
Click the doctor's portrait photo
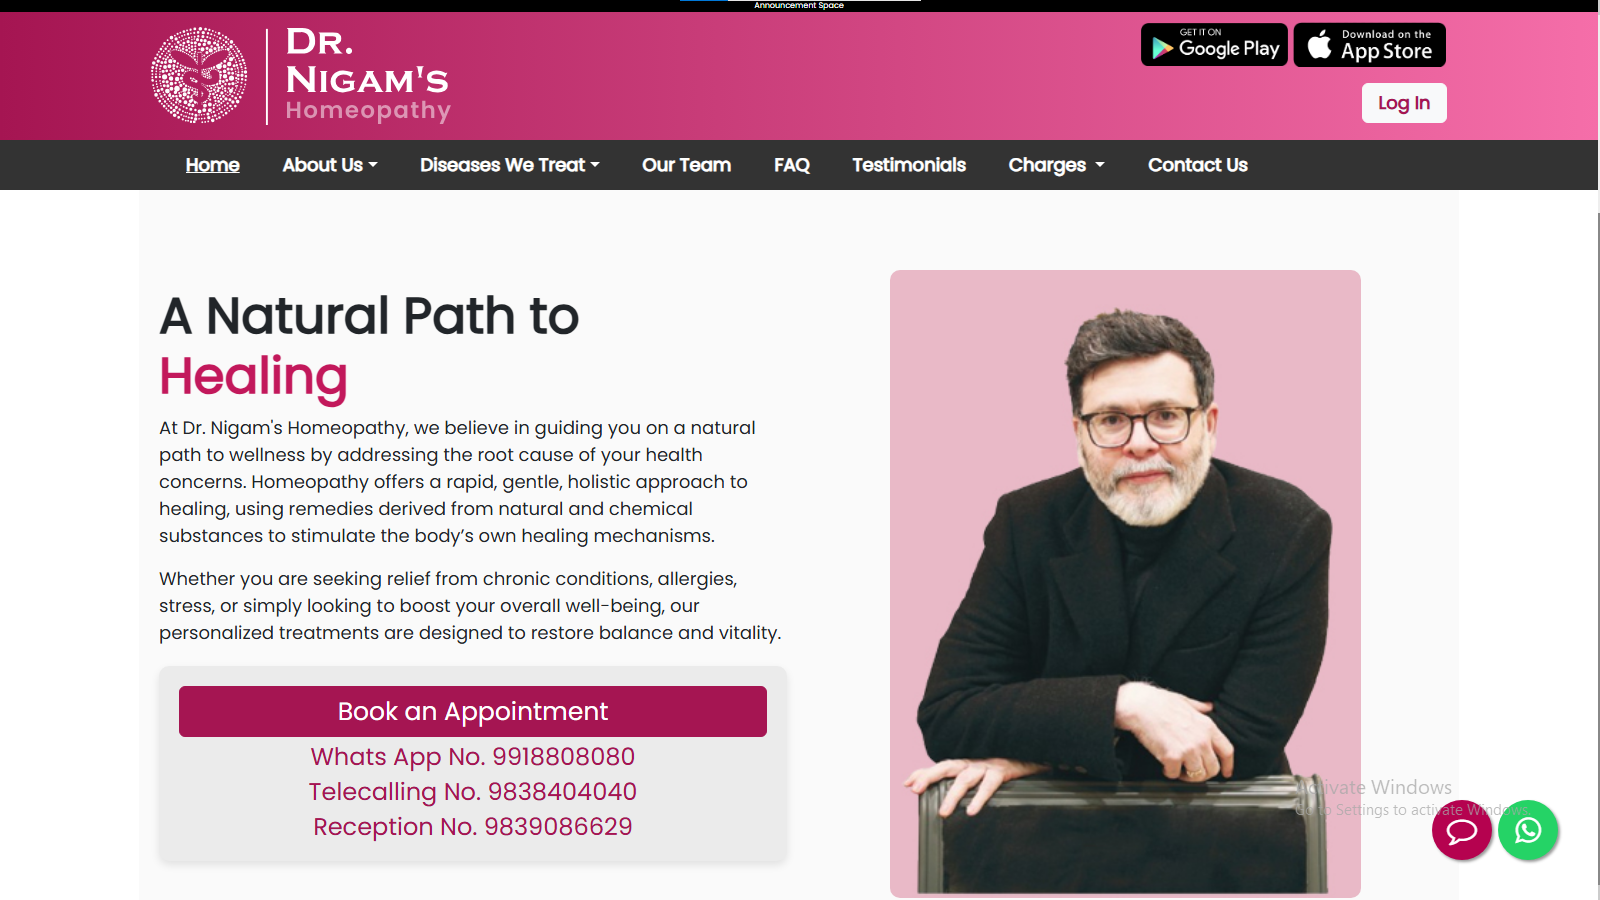point(1125,584)
